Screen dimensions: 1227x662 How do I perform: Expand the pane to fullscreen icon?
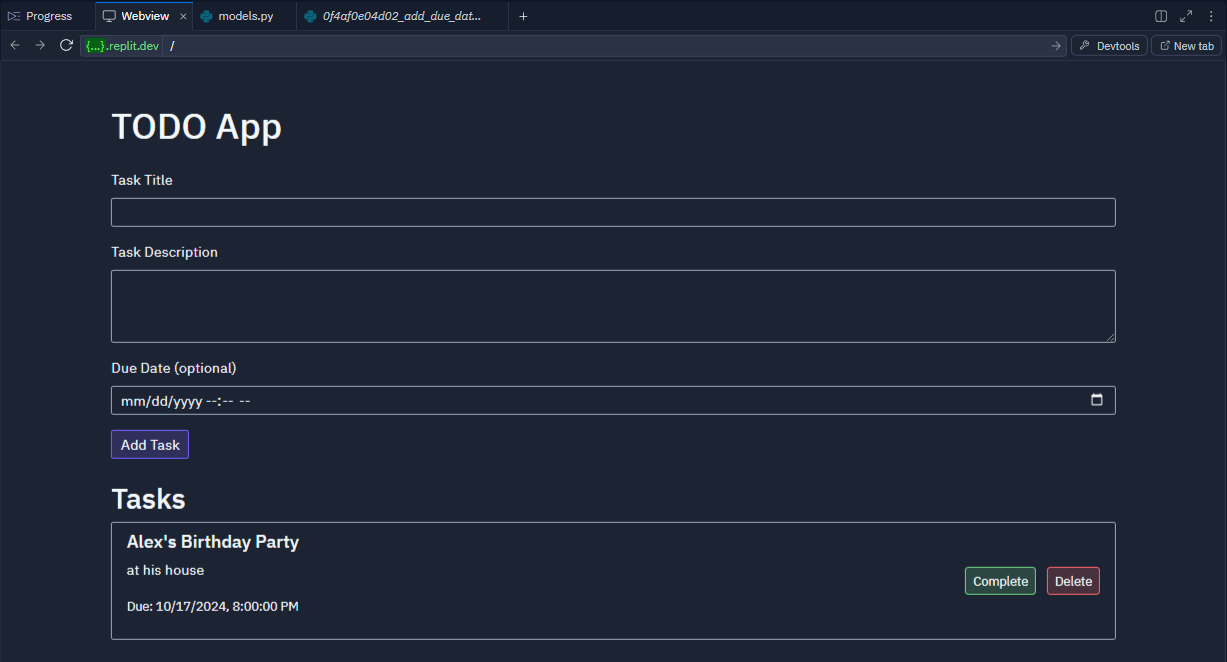[x=1186, y=16]
